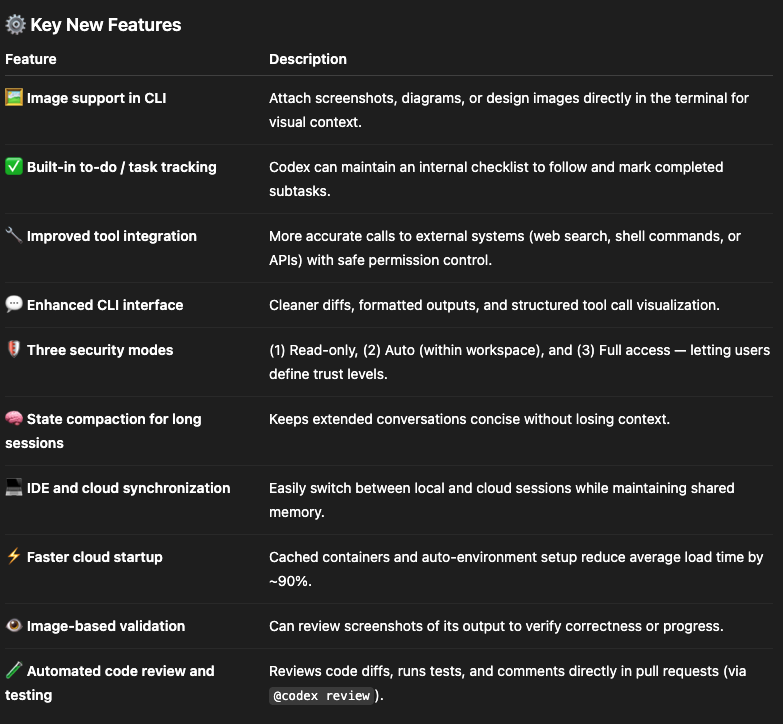This screenshot has width=783, height=724.
Task: Click the Description column header
Action: click(308, 59)
